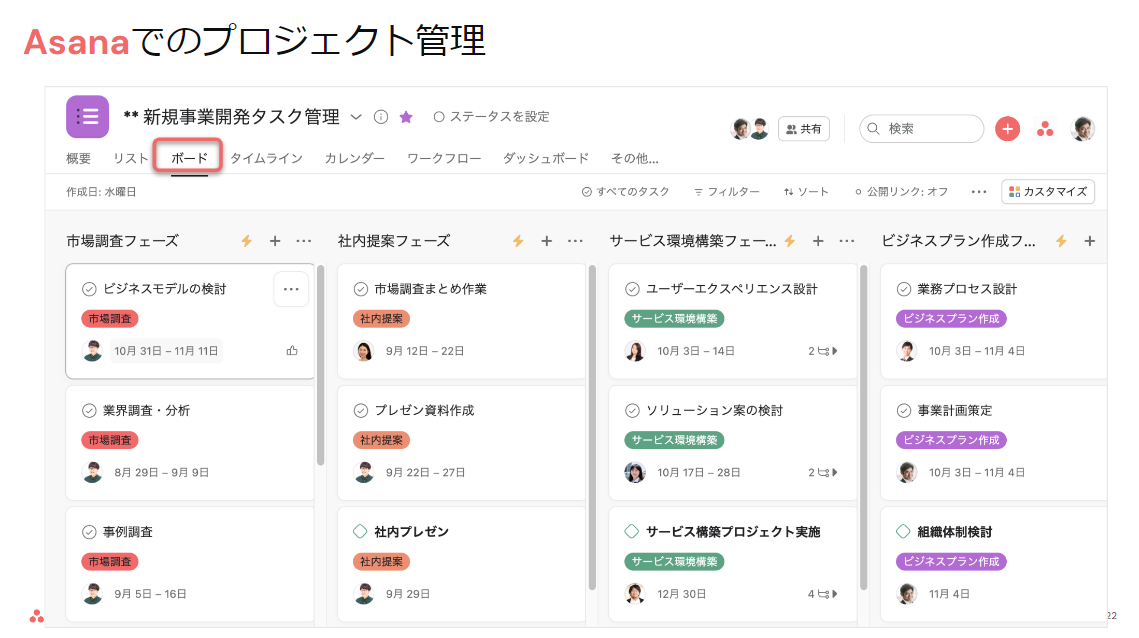This screenshot has width=1139, height=638.
Task: Click lightning rules icon for 市場調査フェーズ
Action: [247, 241]
